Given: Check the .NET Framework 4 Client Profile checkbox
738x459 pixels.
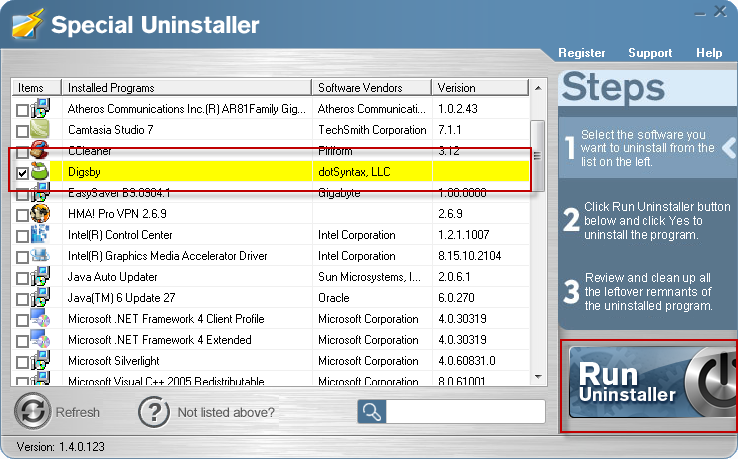Looking at the screenshot, I should [x=22, y=320].
